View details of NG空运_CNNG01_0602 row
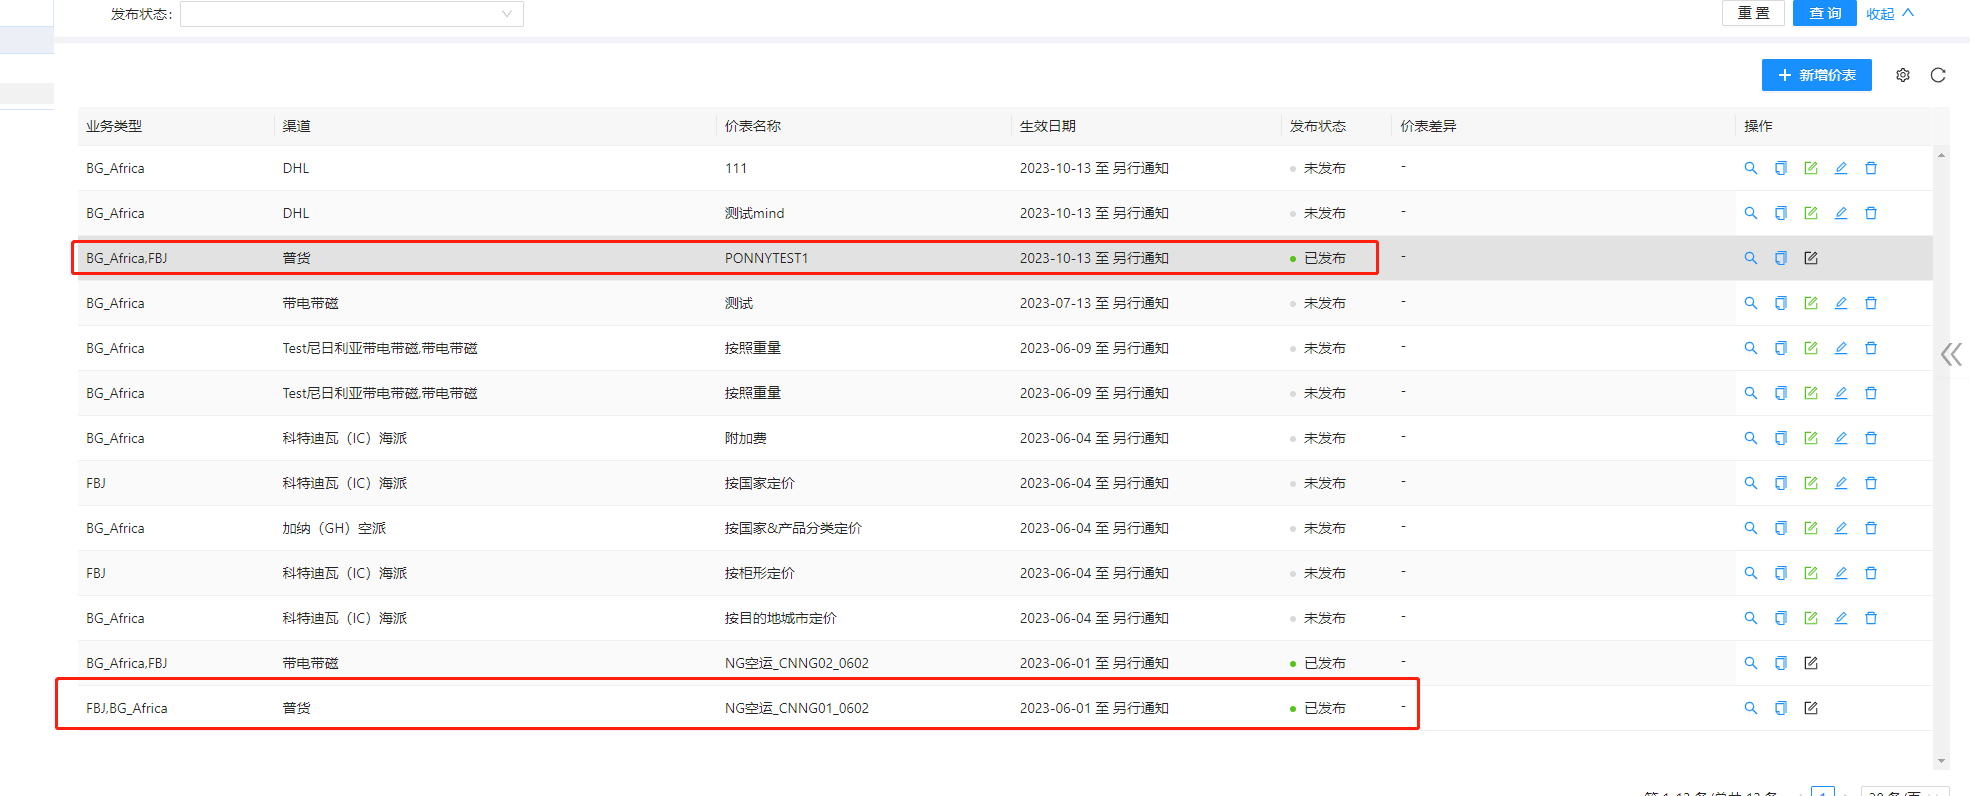 coord(1750,708)
